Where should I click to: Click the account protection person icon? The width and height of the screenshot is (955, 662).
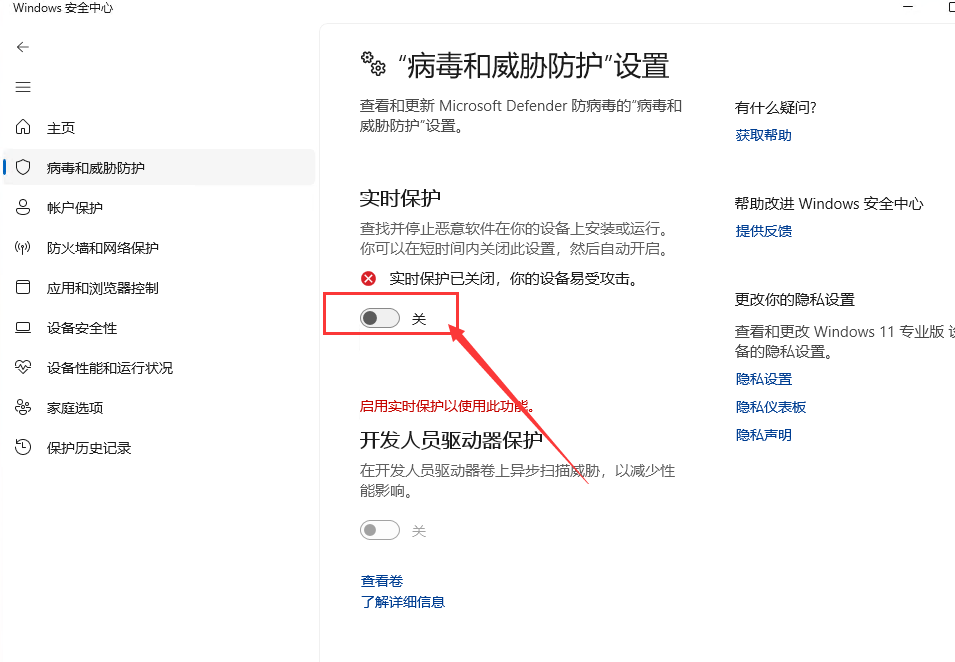(23, 208)
